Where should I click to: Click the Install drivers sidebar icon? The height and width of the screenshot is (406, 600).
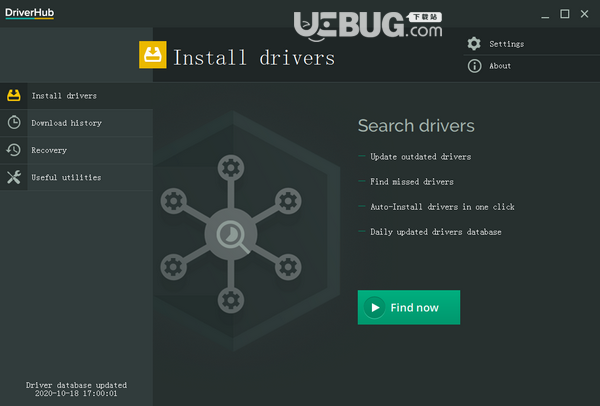[14, 95]
